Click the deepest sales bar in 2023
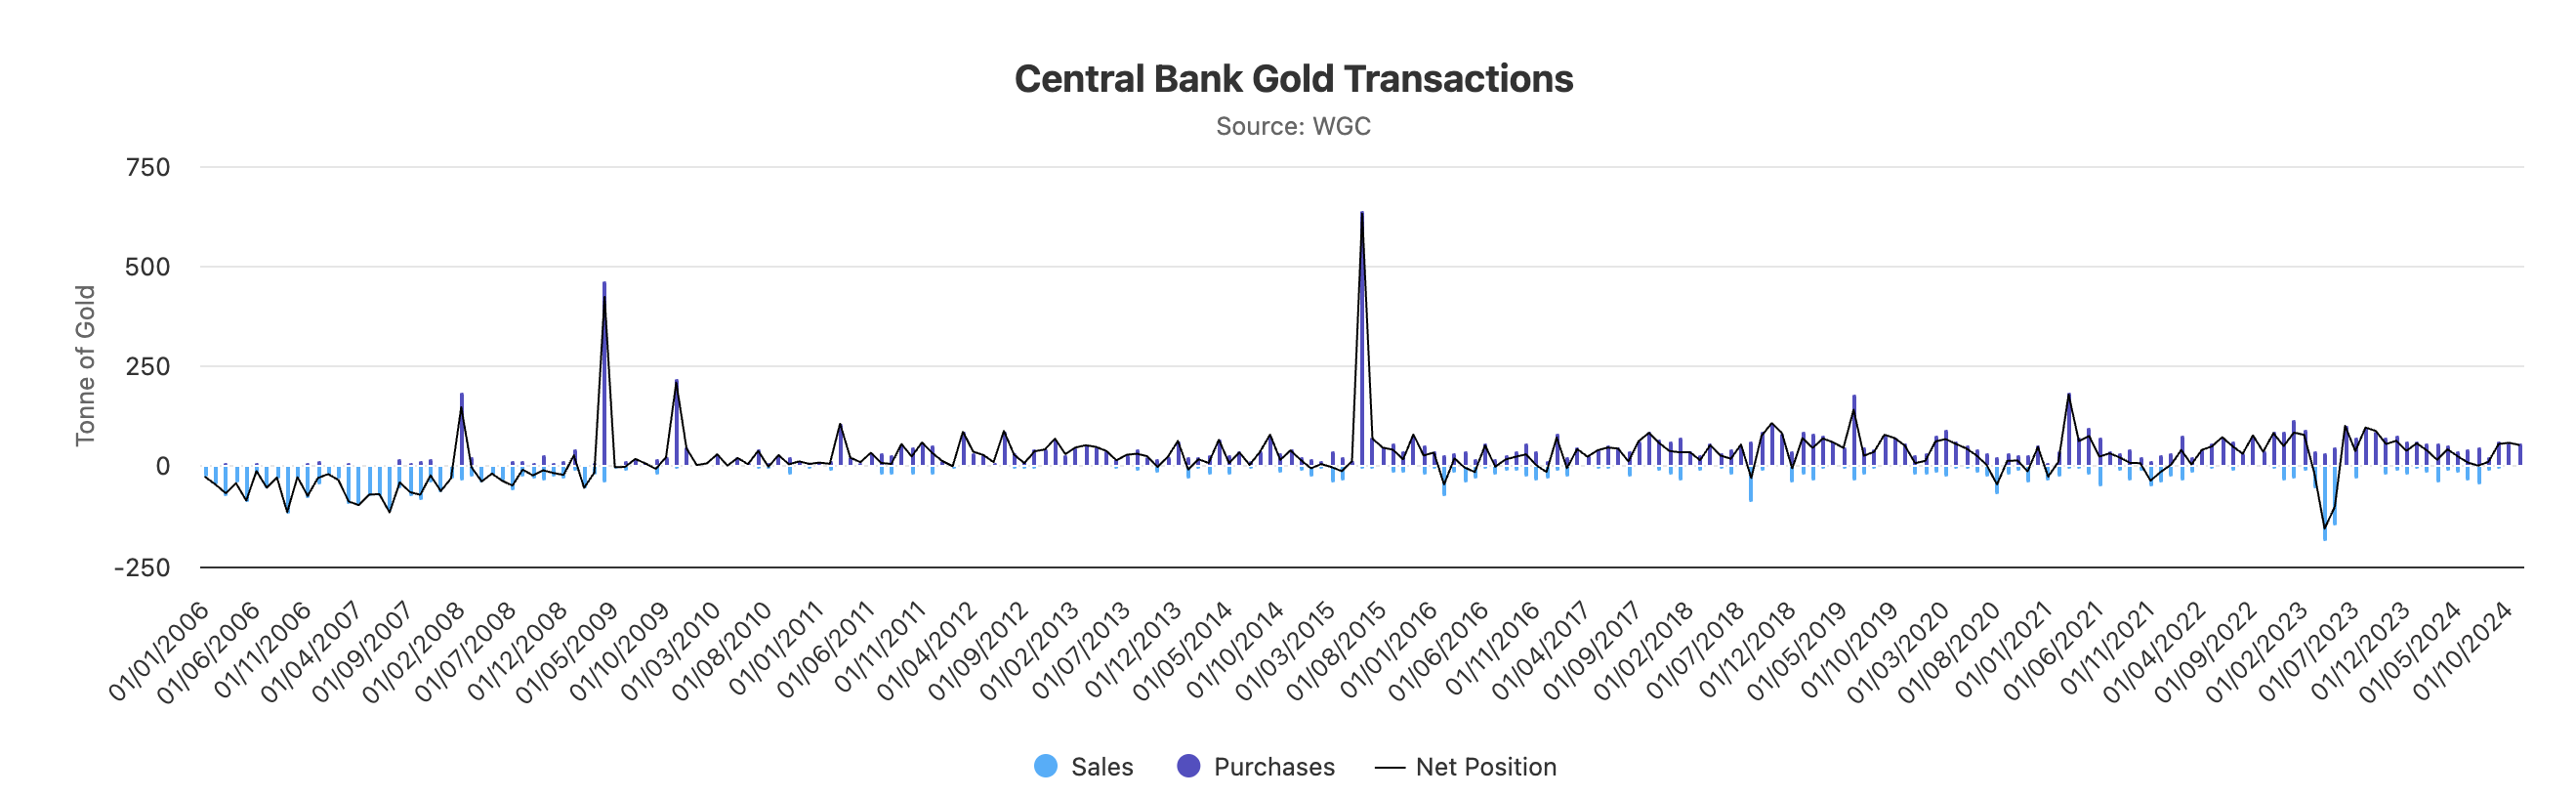The width and height of the screenshot is (2576, 797). pyautogui.click(x=2325, y=505)
